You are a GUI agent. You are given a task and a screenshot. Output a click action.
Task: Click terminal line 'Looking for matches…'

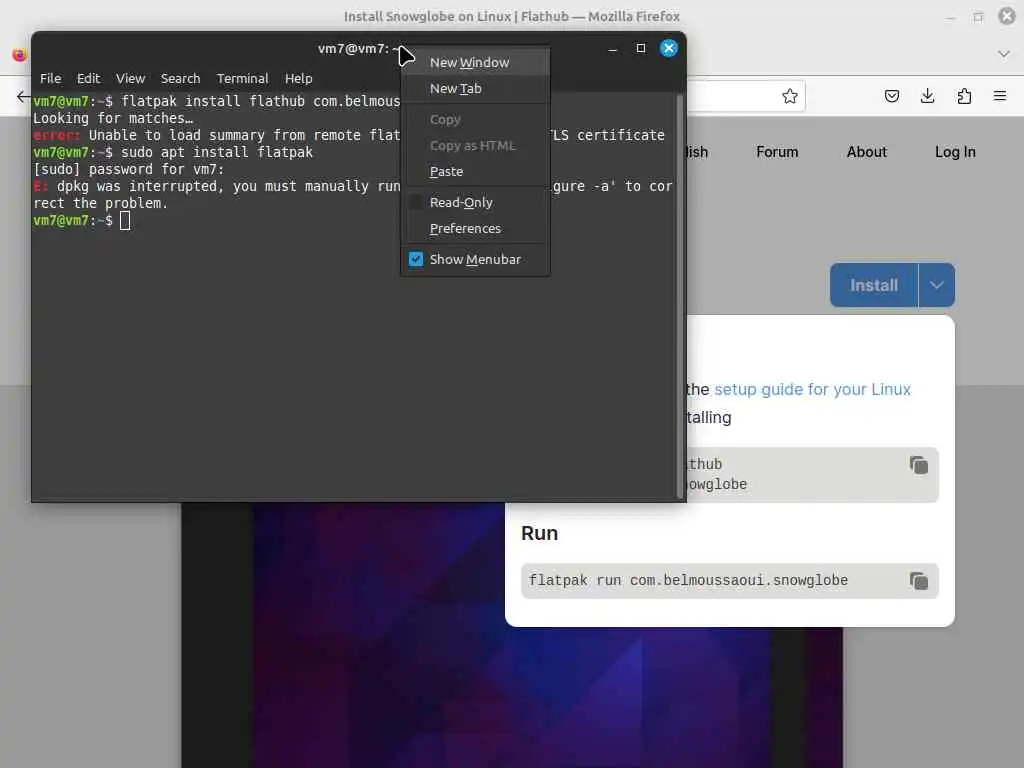tap(113, 118)
